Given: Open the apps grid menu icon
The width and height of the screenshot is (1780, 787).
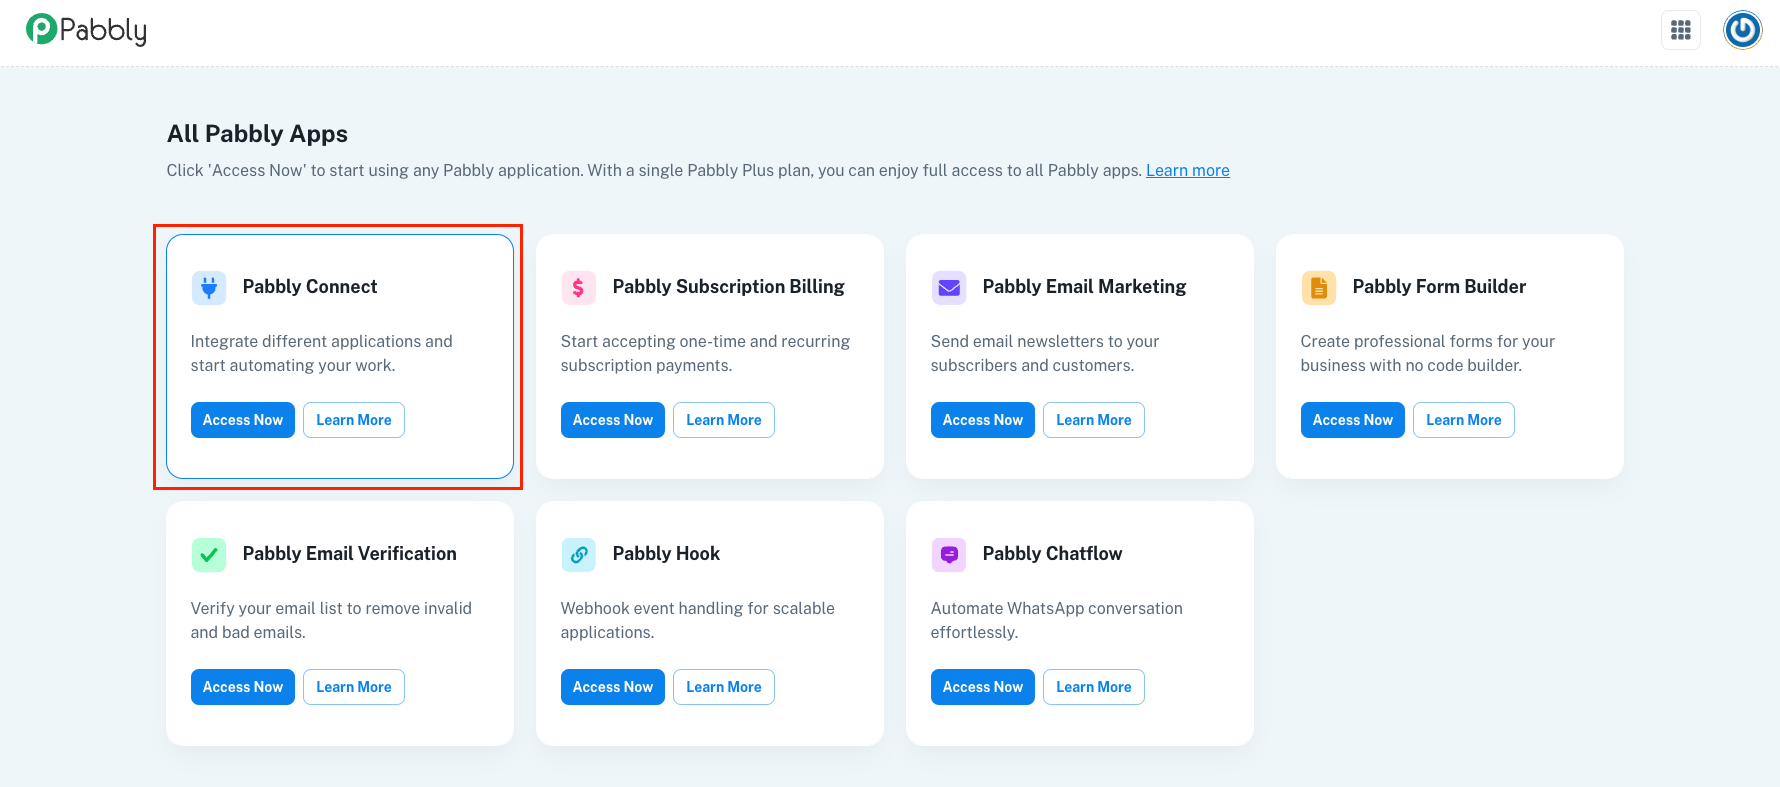Looking at the screenshot, I should [1681, 30].
